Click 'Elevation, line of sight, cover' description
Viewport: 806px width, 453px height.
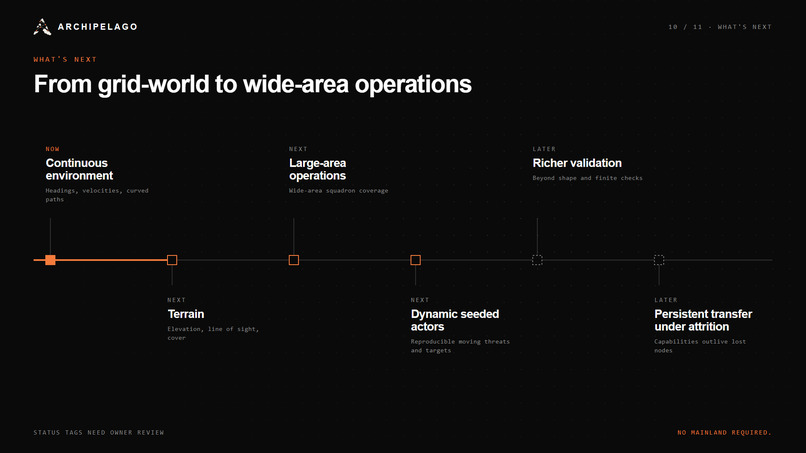(213, 333)
